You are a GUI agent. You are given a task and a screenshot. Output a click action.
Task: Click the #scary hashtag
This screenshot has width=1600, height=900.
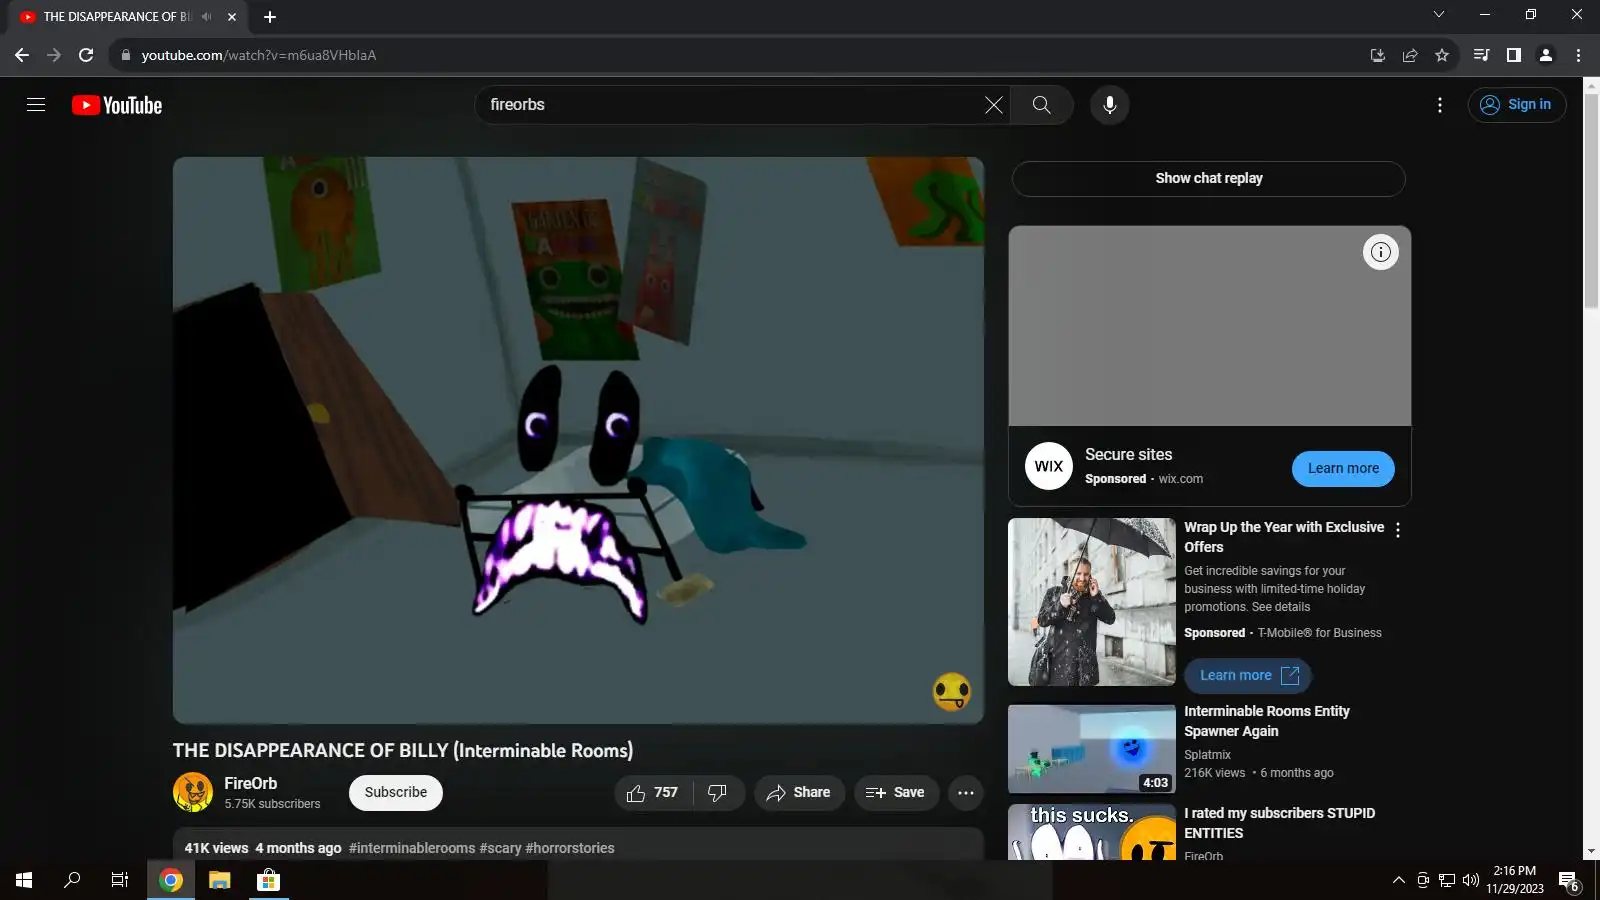click(x=500, y=848)
